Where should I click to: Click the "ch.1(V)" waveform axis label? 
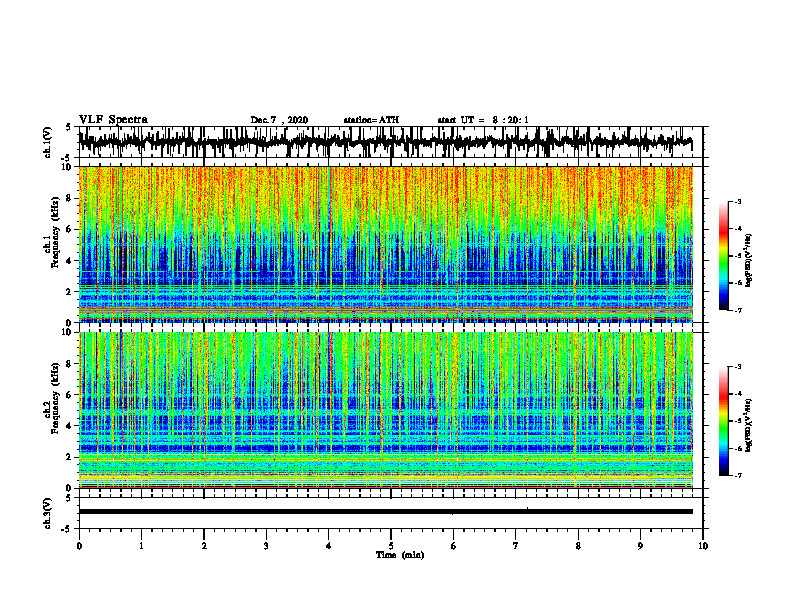coord(48,142)
